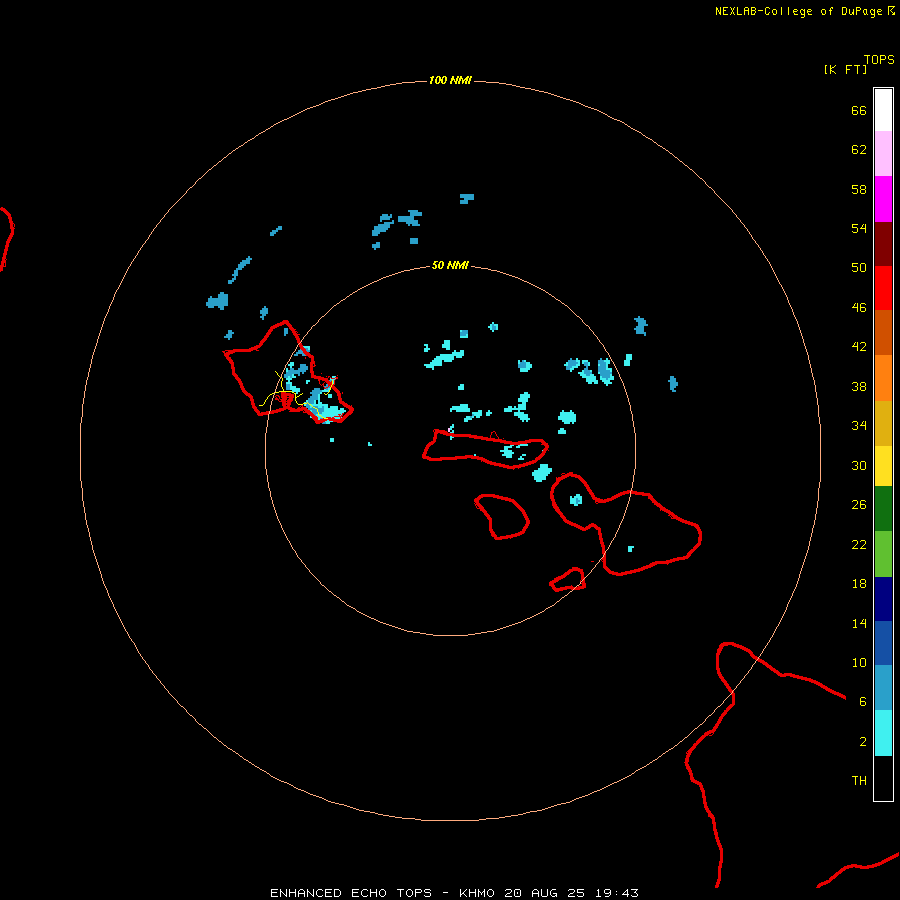This screenshot has width=900, height=900.
Task: Click the dark orange 46 kft legend swatch
Action: [x=883, y=332]
